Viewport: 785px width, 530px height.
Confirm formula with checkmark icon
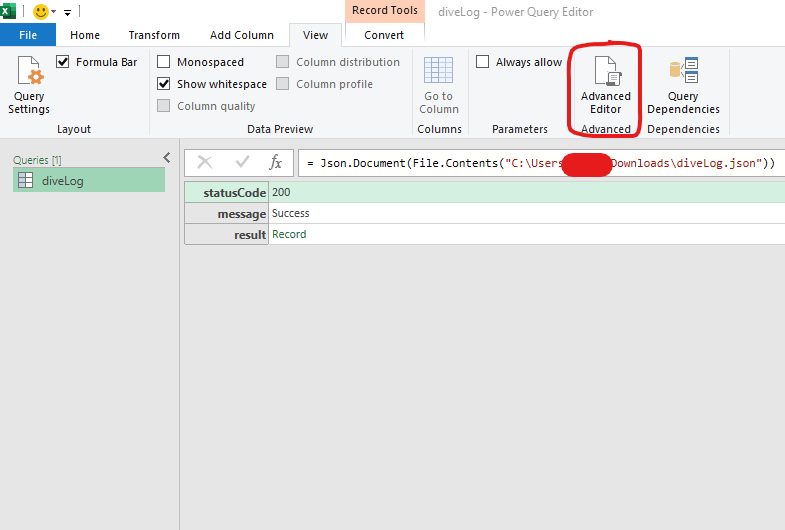[x=242, y=162]
